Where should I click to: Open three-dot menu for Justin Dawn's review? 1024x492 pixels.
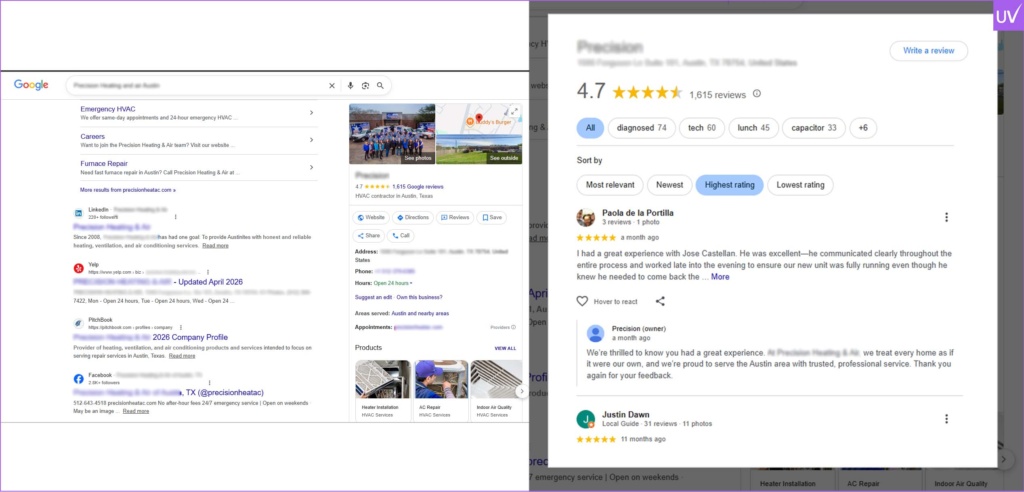pos(946,419)
